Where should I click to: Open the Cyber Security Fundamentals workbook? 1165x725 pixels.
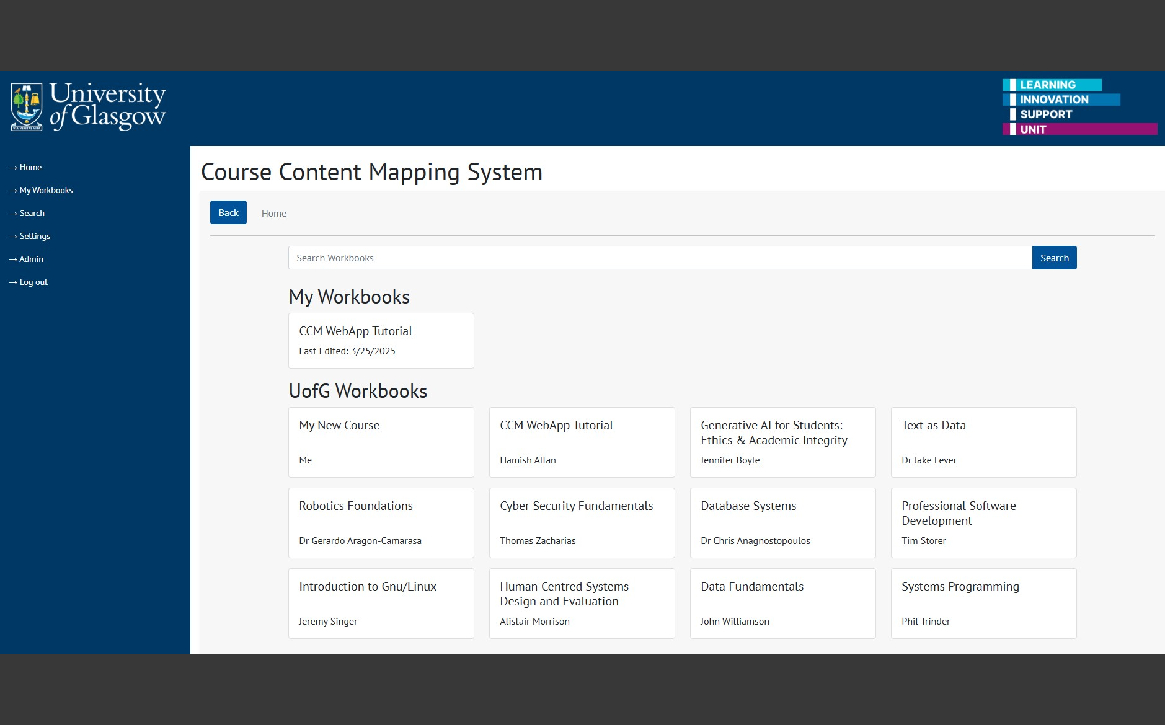pyautogui.click(x=582, y=522)
